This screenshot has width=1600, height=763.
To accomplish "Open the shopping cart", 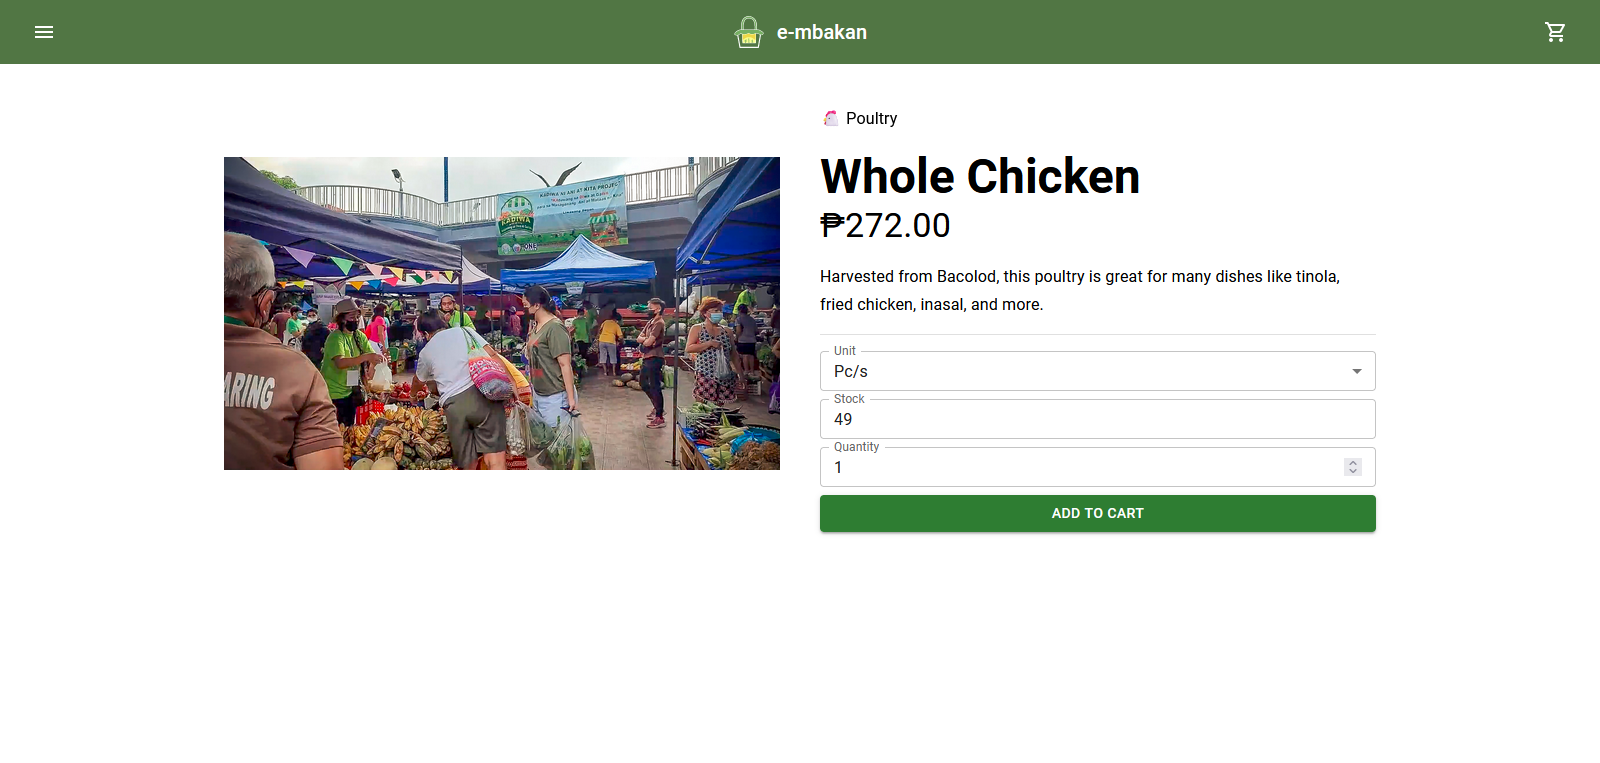I will [x=1554, y=31].
